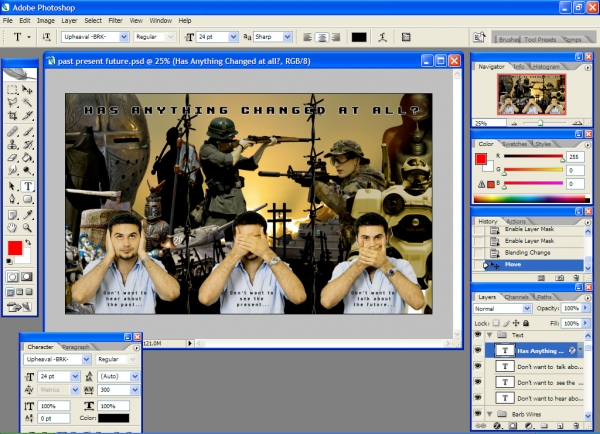This screenshot has width=600, height=434.
Task: Select the Horizontal Type tool in toolbox
Action: [x=27, y=186]
